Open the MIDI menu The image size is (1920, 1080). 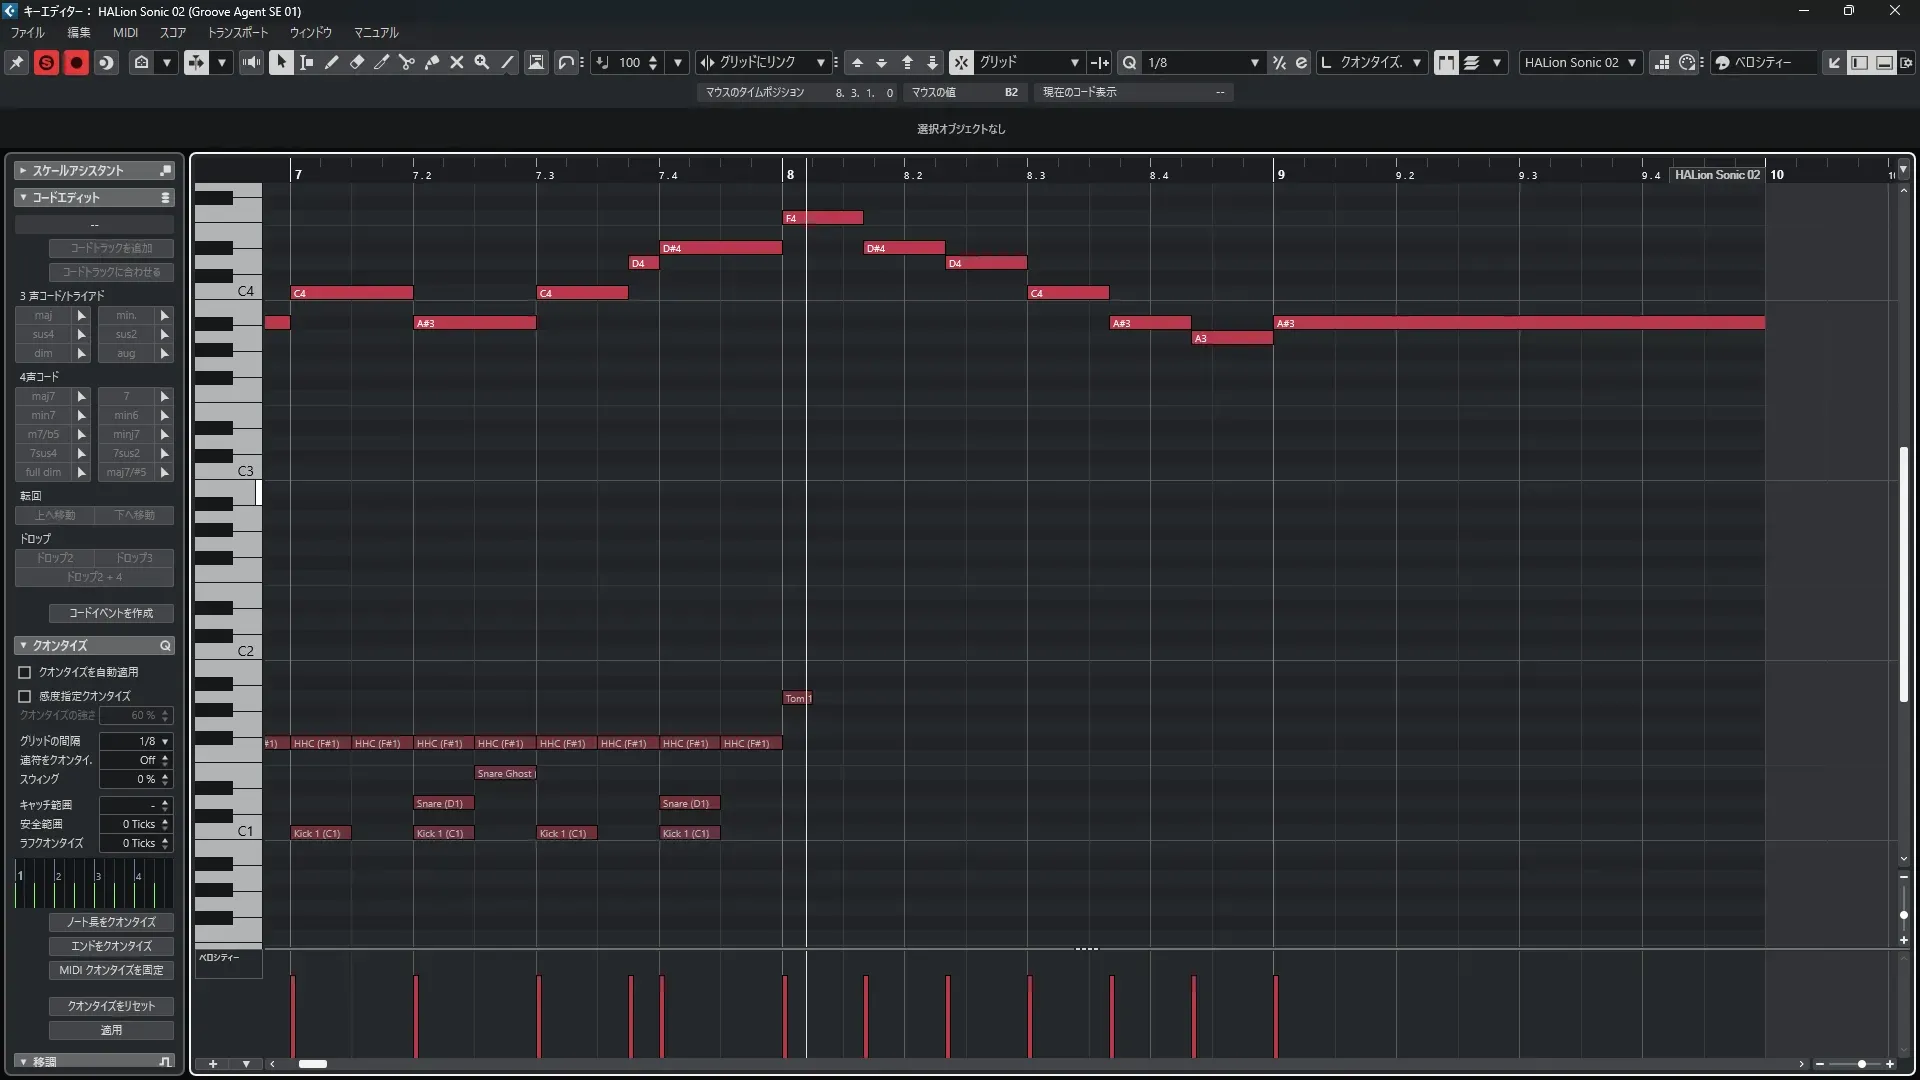(x=125, y=32)
